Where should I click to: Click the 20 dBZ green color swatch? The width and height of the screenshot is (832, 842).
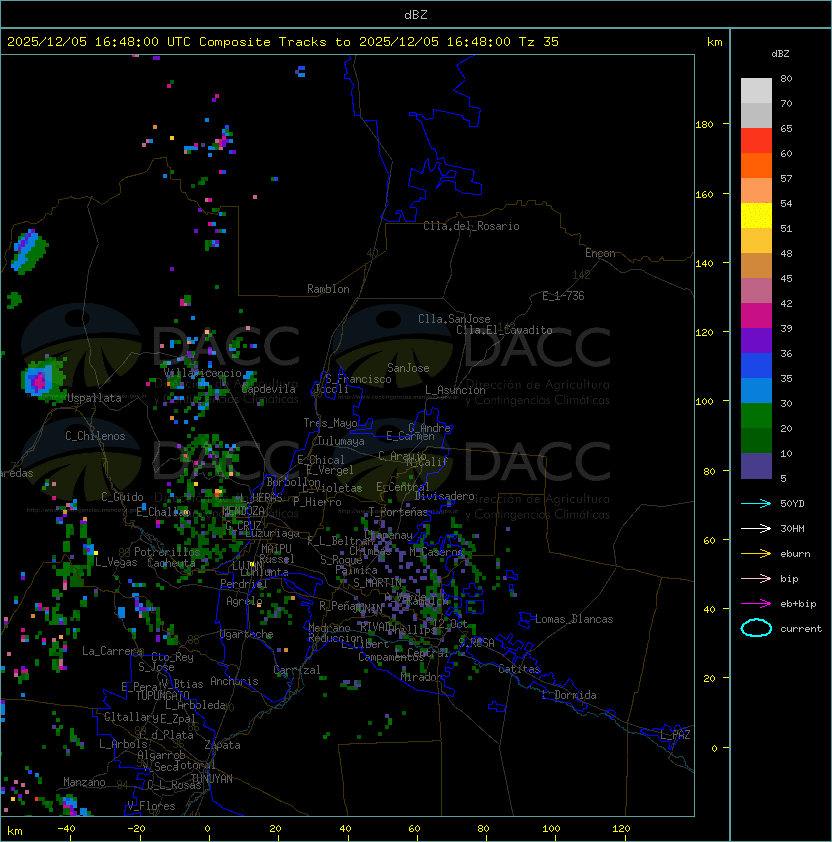coord(756,440)
